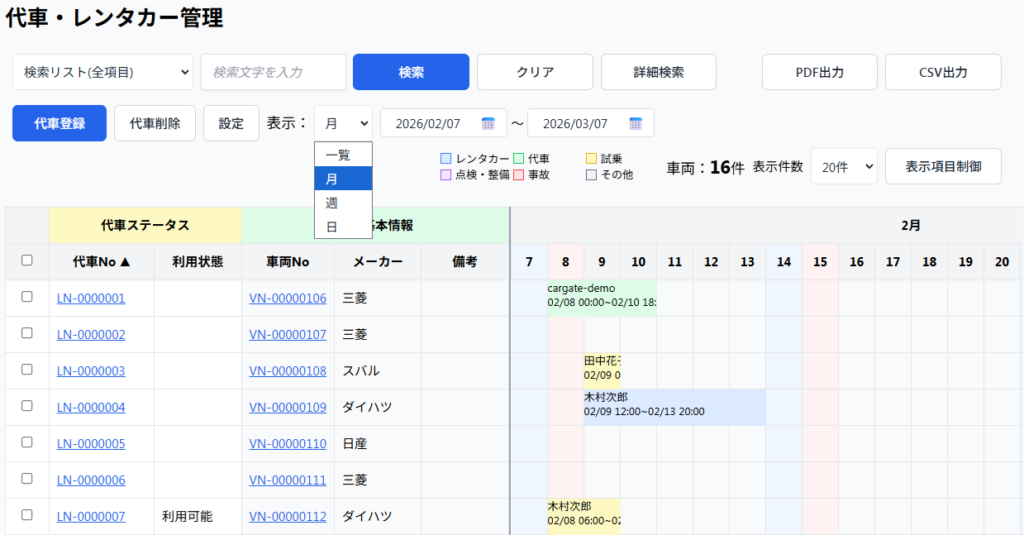Click the 試乗 yellow legend swatch
The width and height of the screenshot is (1024, 535).
[x=591, y=159]
